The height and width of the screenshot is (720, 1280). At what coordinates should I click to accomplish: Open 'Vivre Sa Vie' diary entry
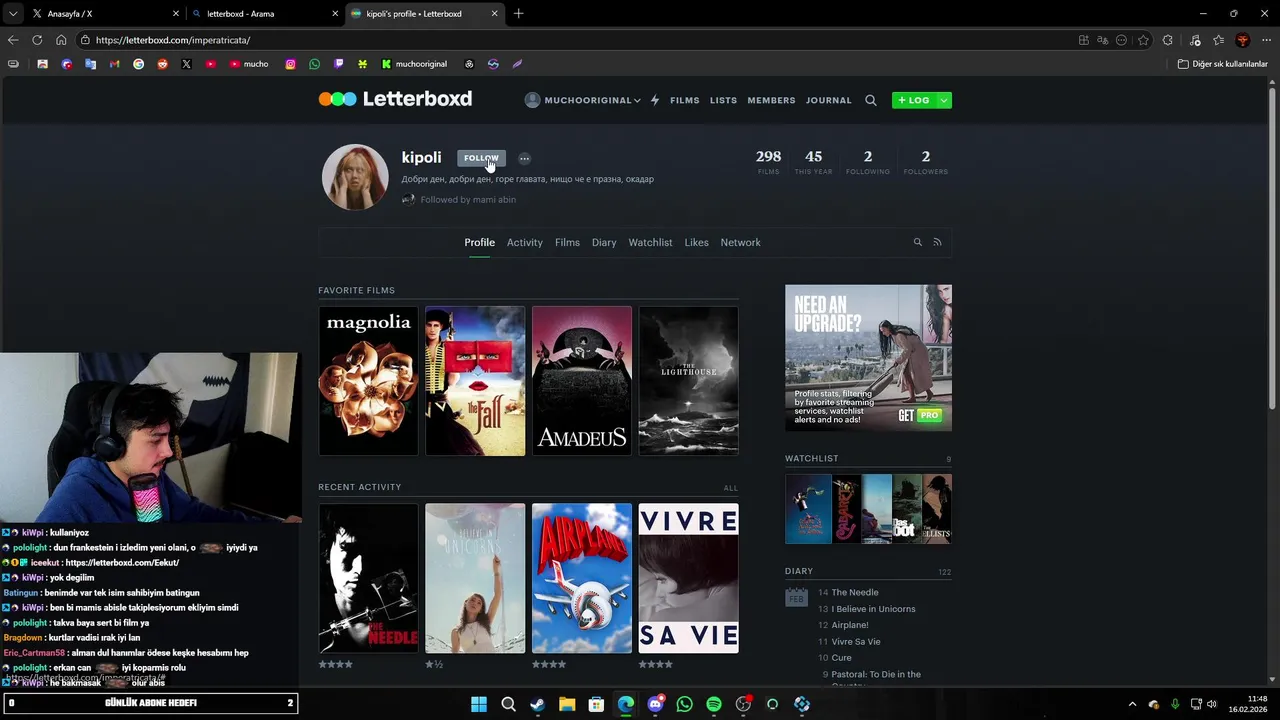(856, 642)
